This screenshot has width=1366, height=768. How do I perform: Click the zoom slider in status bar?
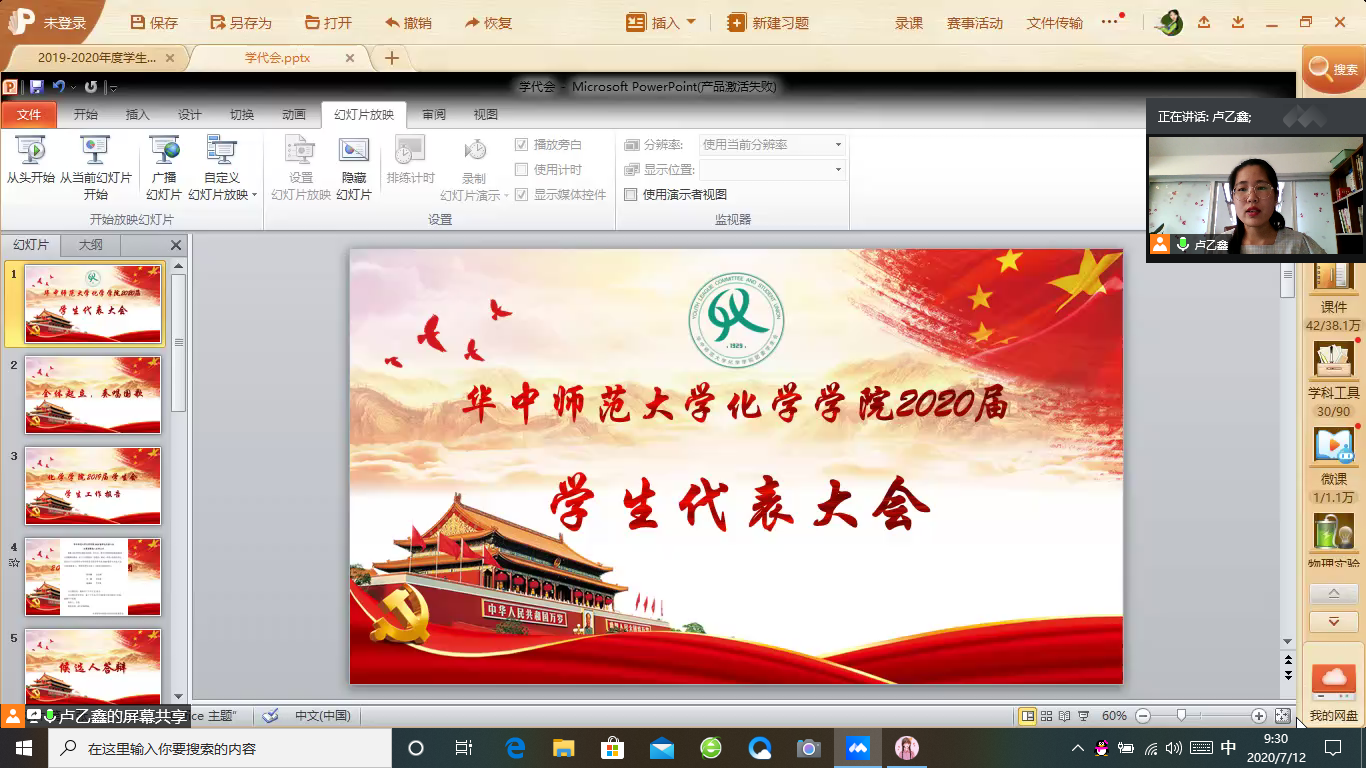point(1182,716)
